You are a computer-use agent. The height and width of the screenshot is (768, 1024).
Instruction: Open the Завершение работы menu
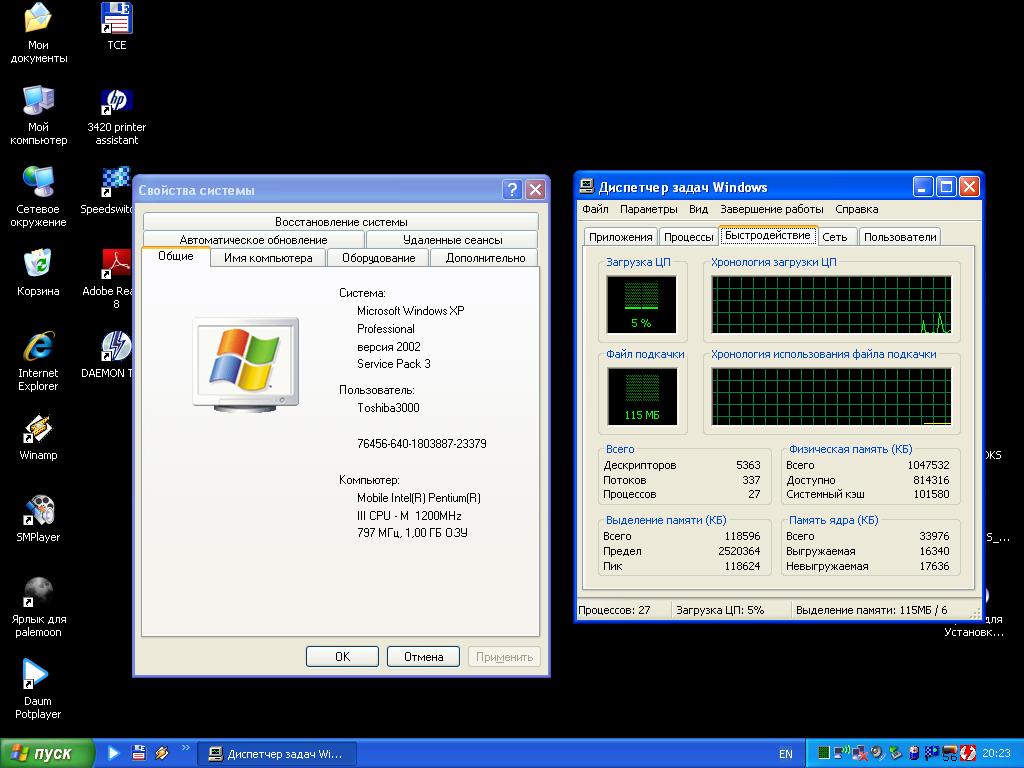(x=771, y=209)
